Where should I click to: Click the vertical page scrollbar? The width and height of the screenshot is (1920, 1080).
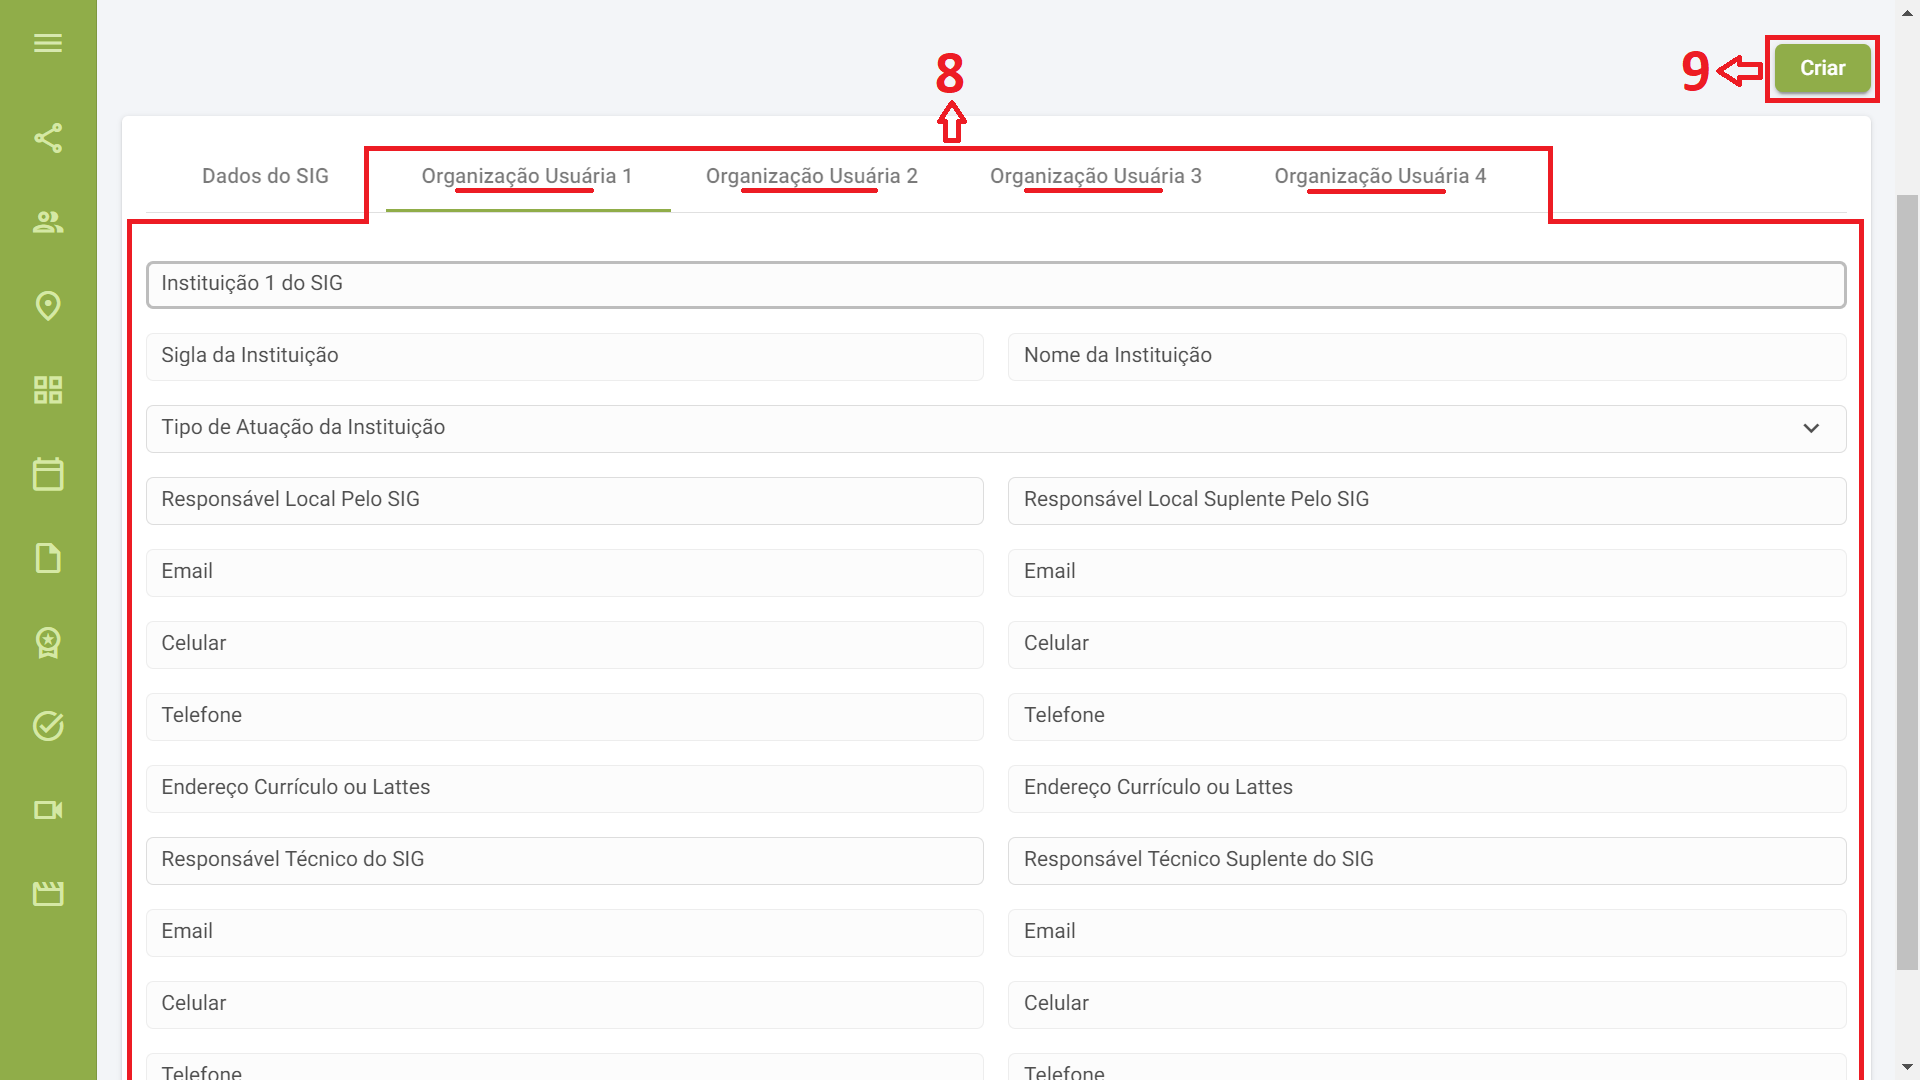pyautogui.click(x=1907, y=580)
